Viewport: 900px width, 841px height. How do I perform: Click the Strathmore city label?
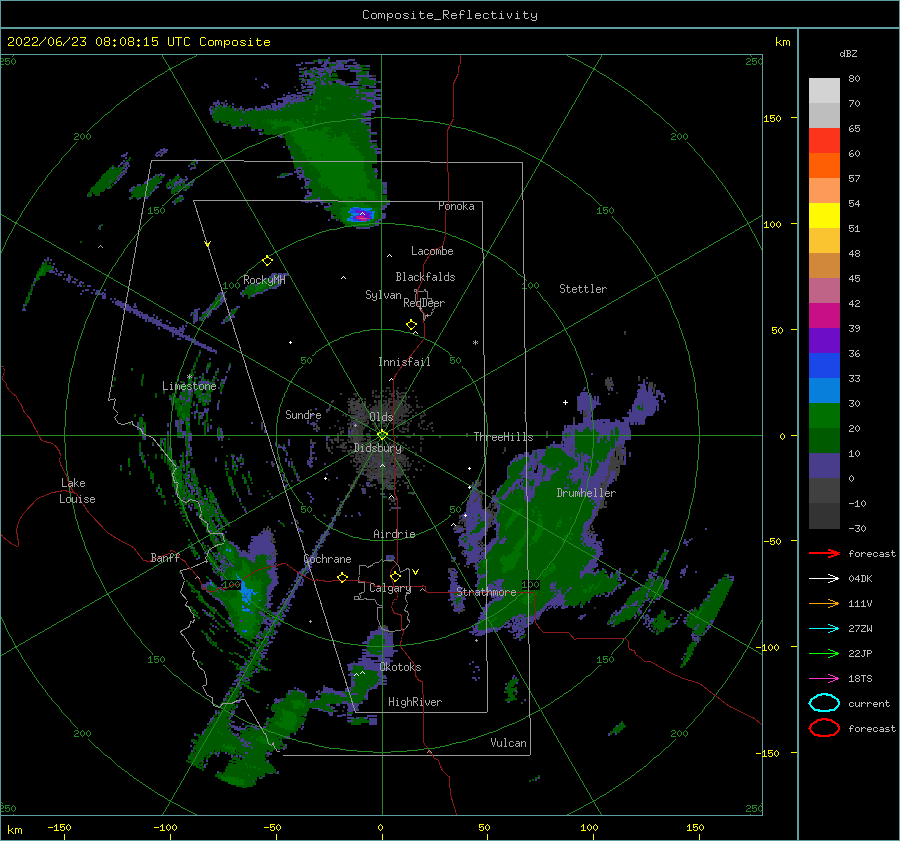click(486, 592)
